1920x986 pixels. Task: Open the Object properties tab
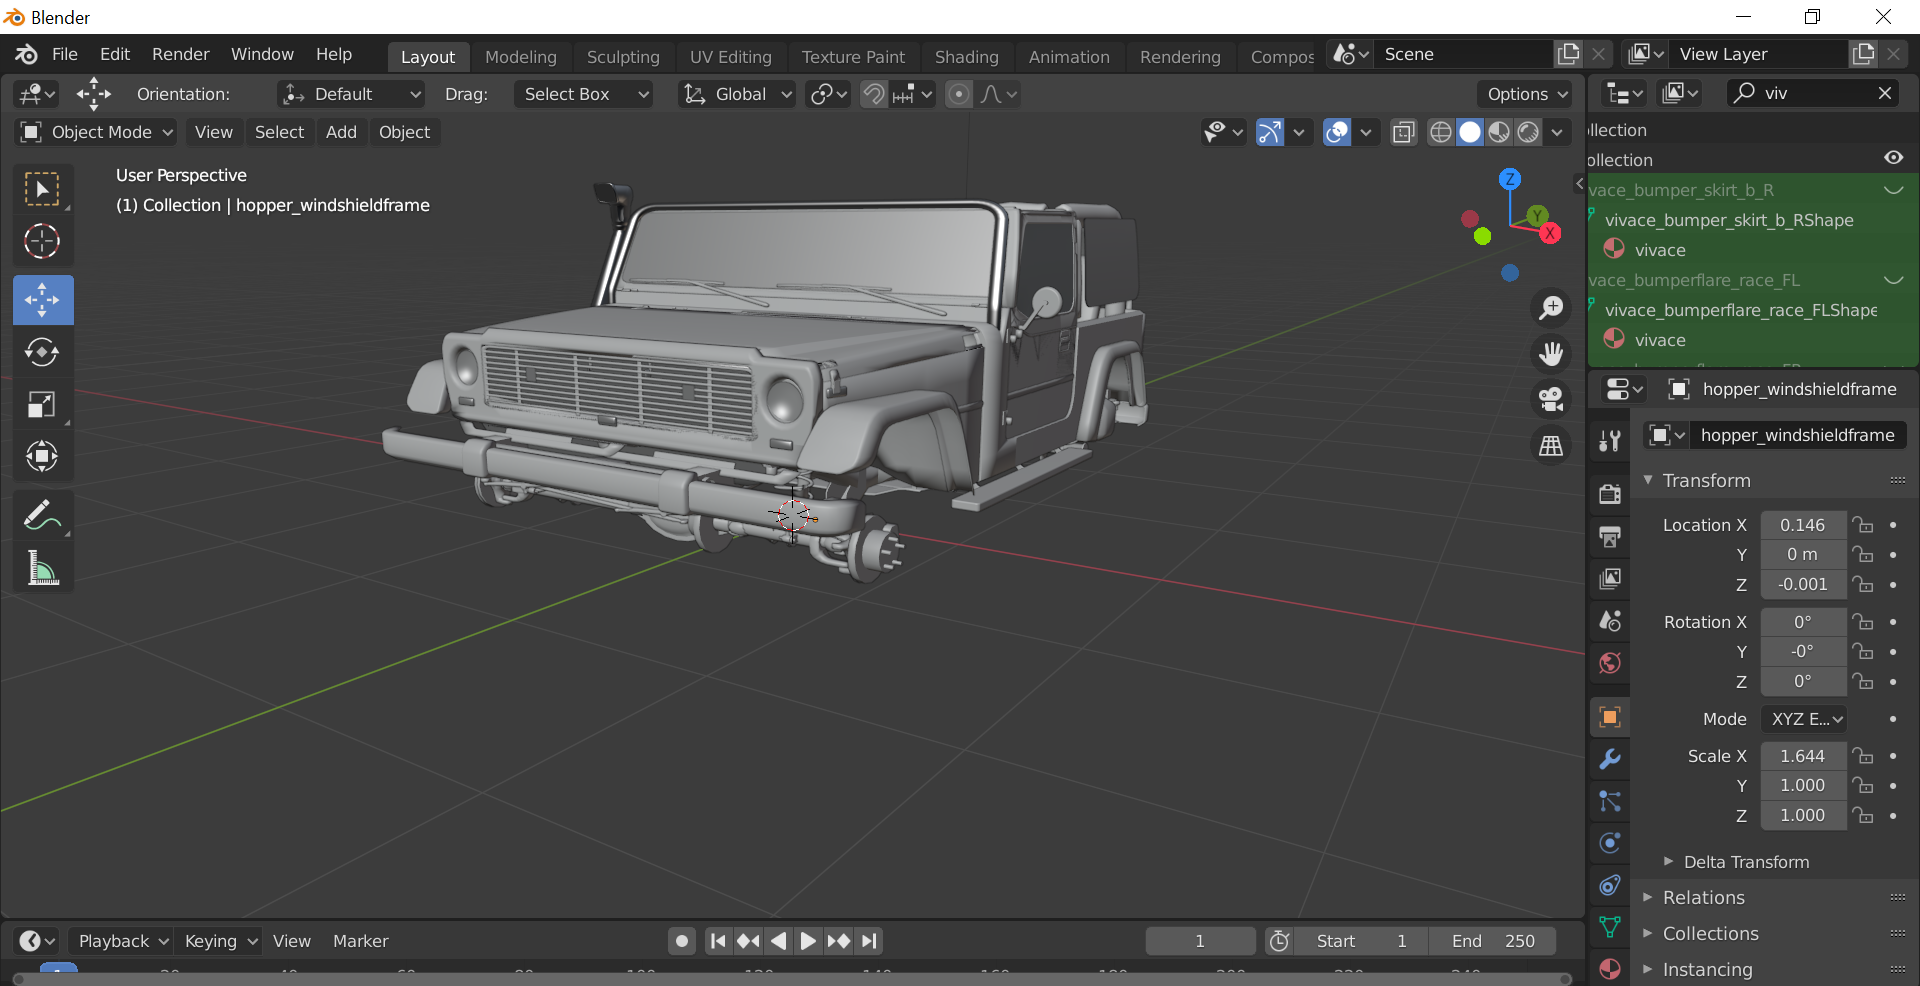1610,717
